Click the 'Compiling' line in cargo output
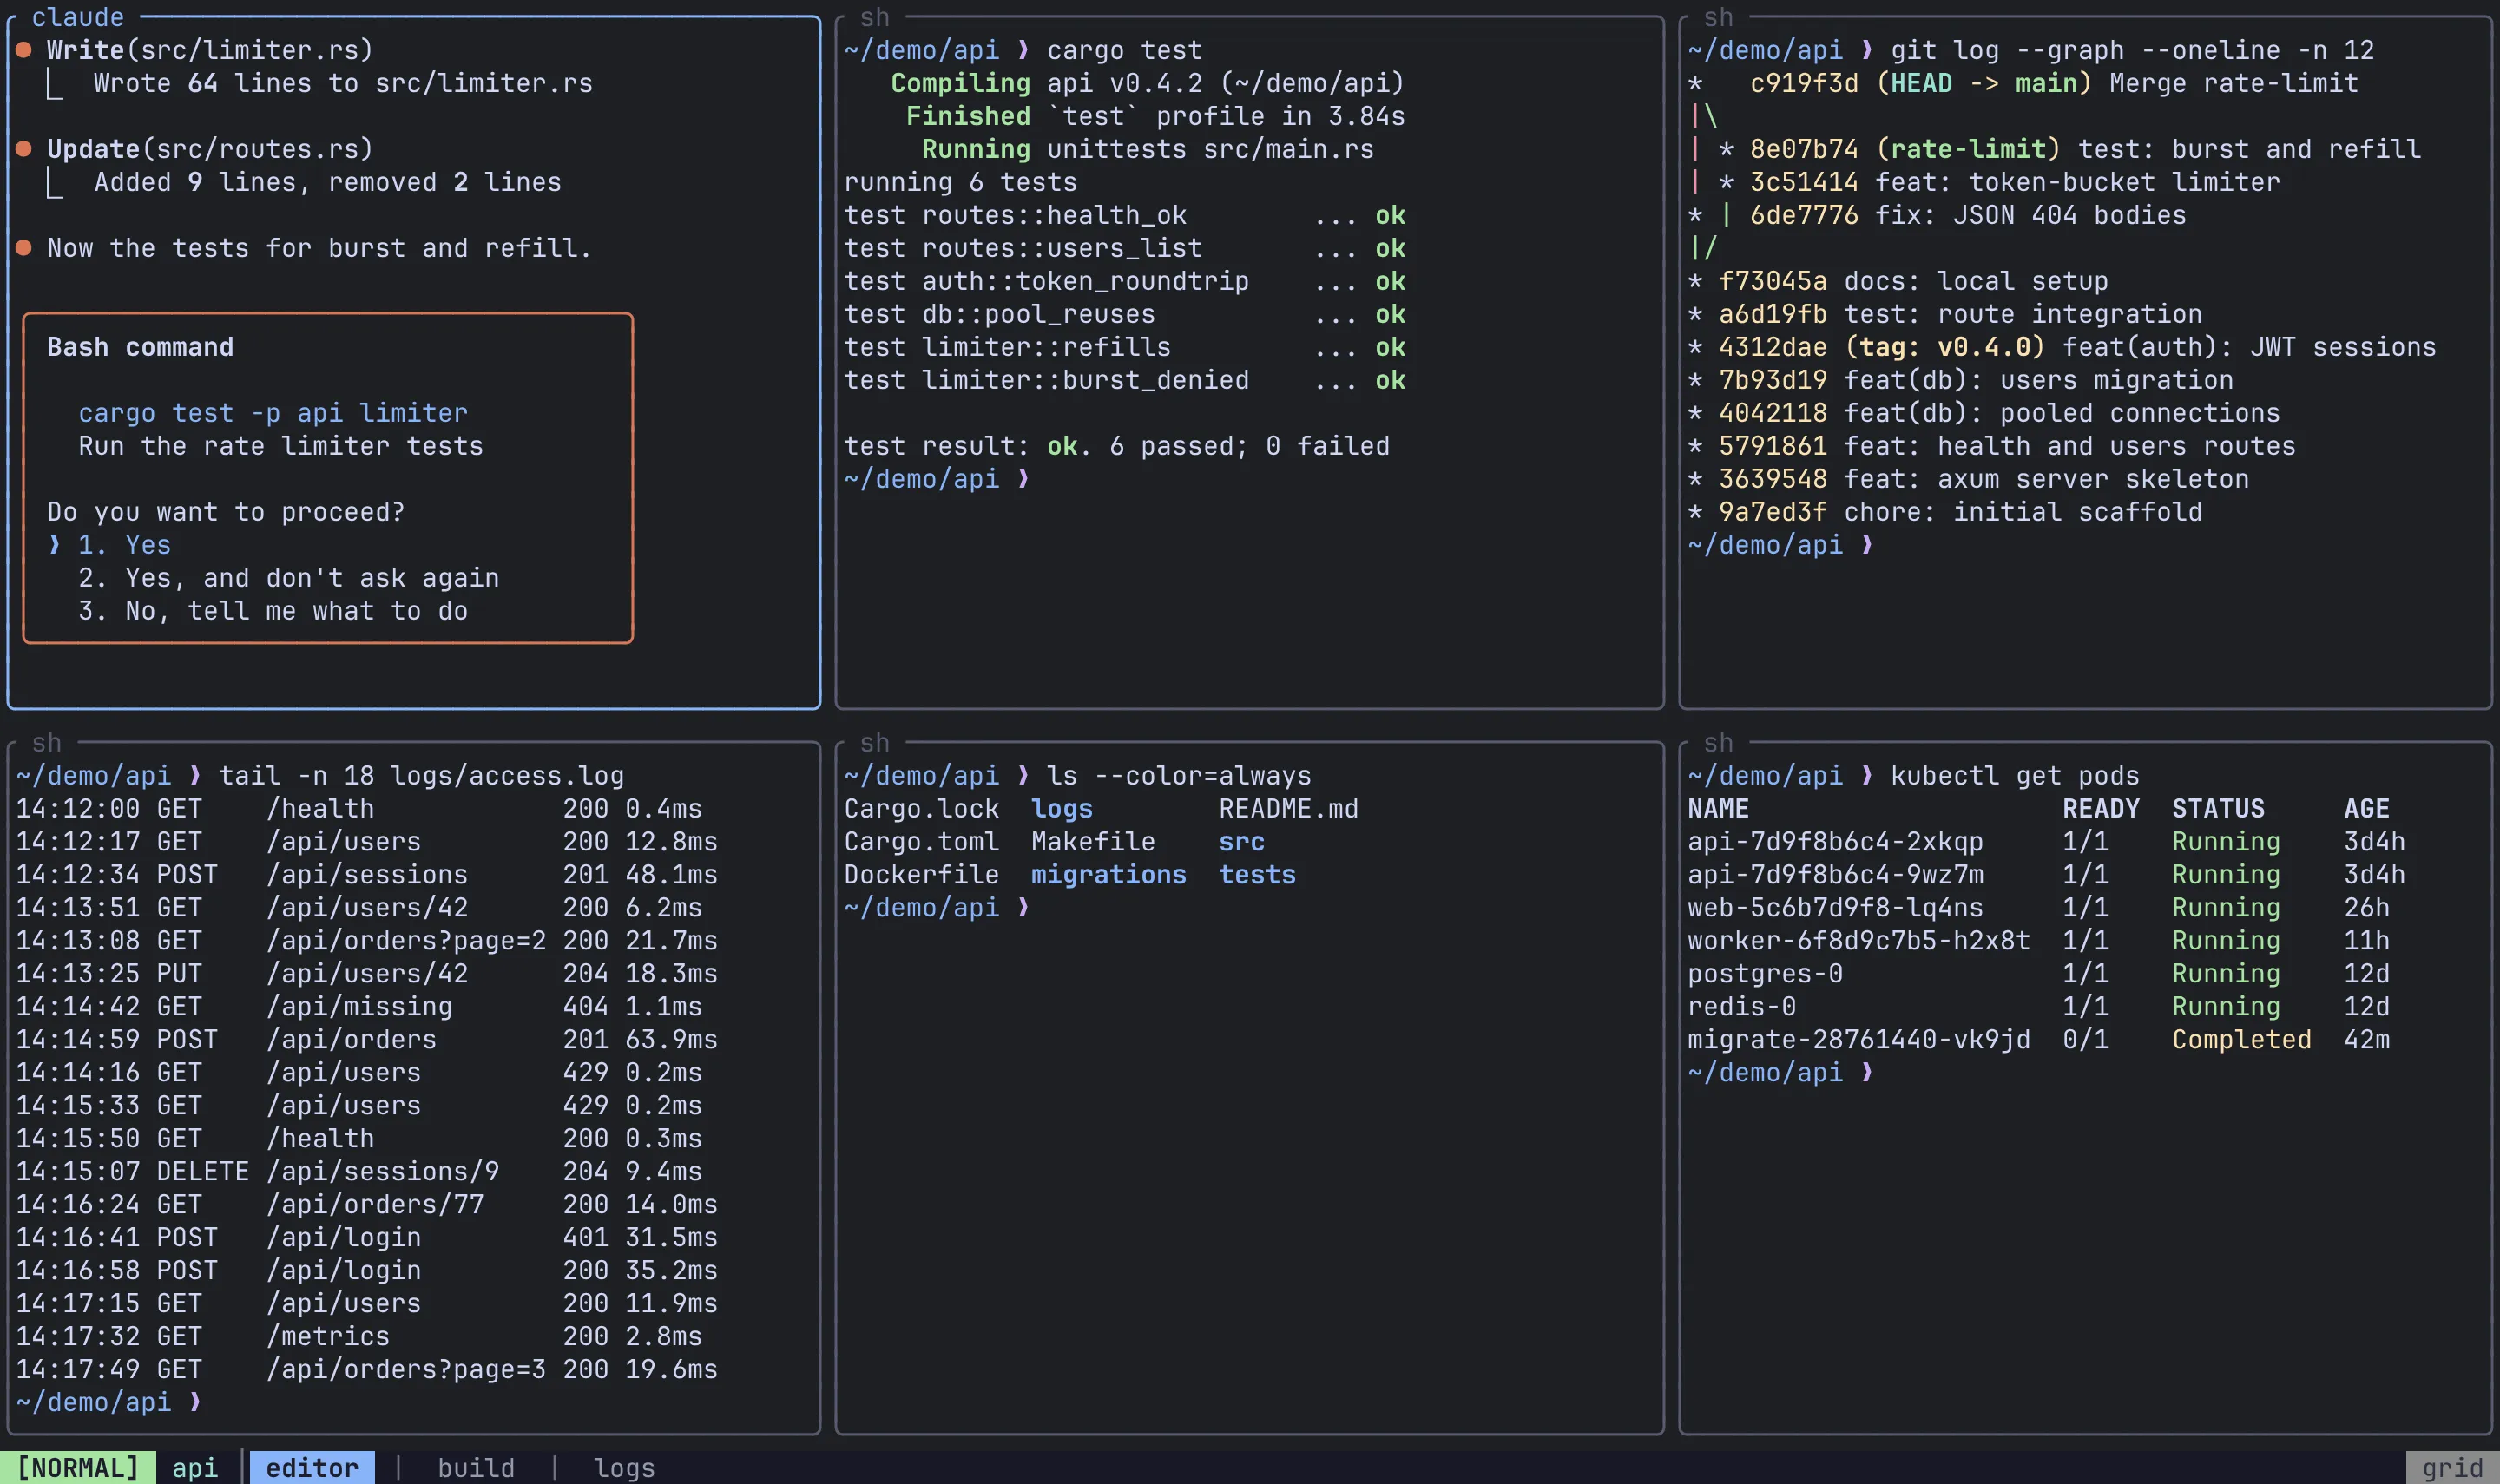2500x1484 pixels. [1148, 83]
